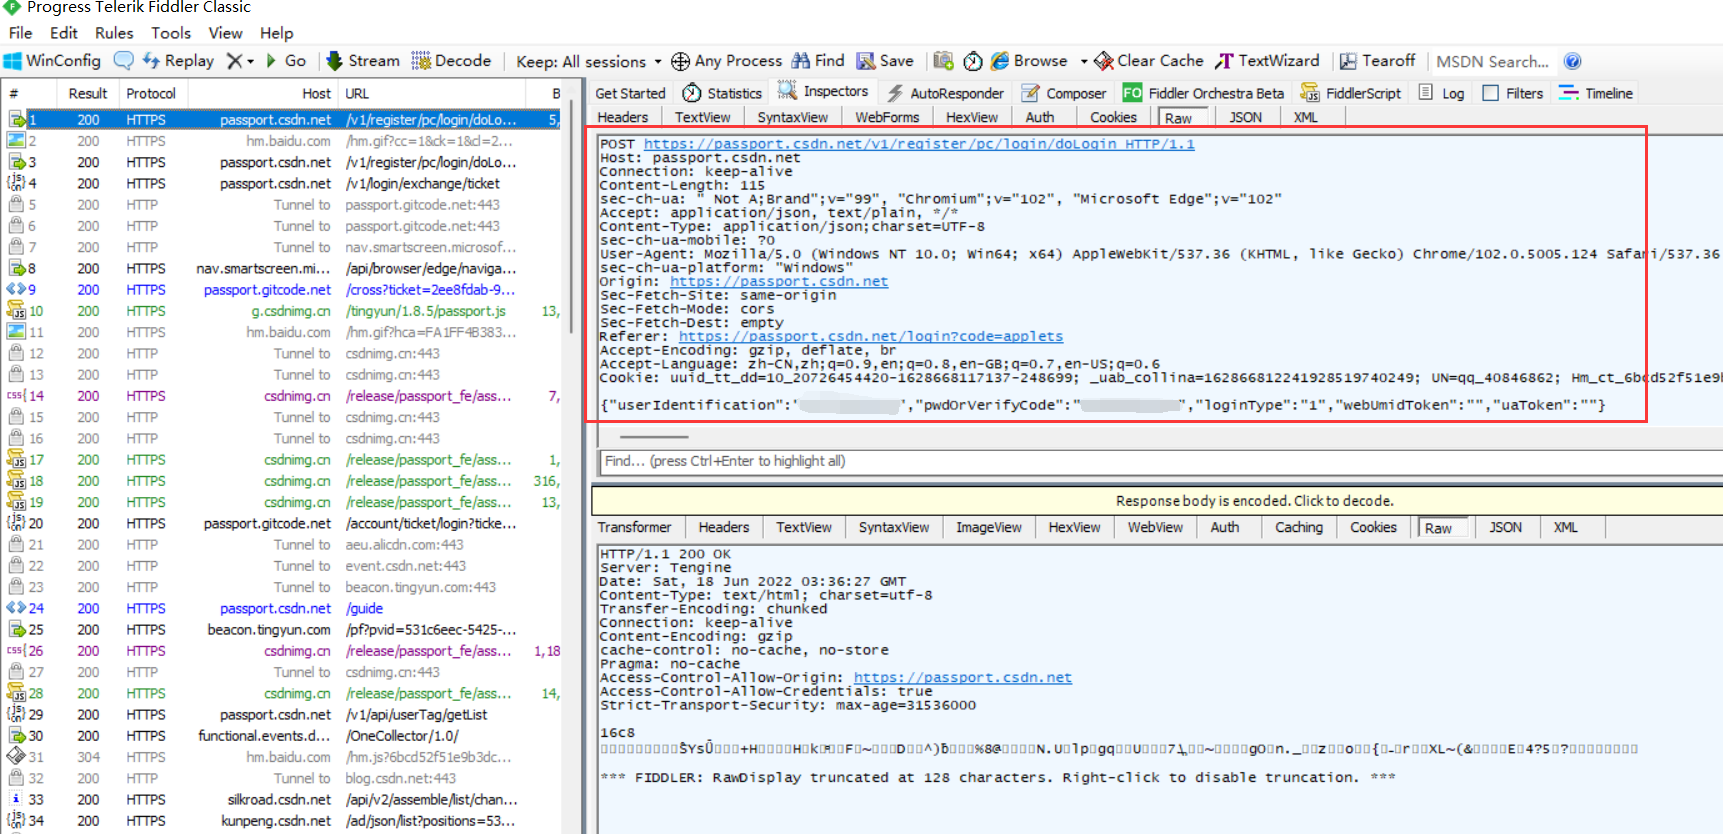Screen dimensions: 1723x834
Task: Sort sessions by Result column header
Action: 87,93
